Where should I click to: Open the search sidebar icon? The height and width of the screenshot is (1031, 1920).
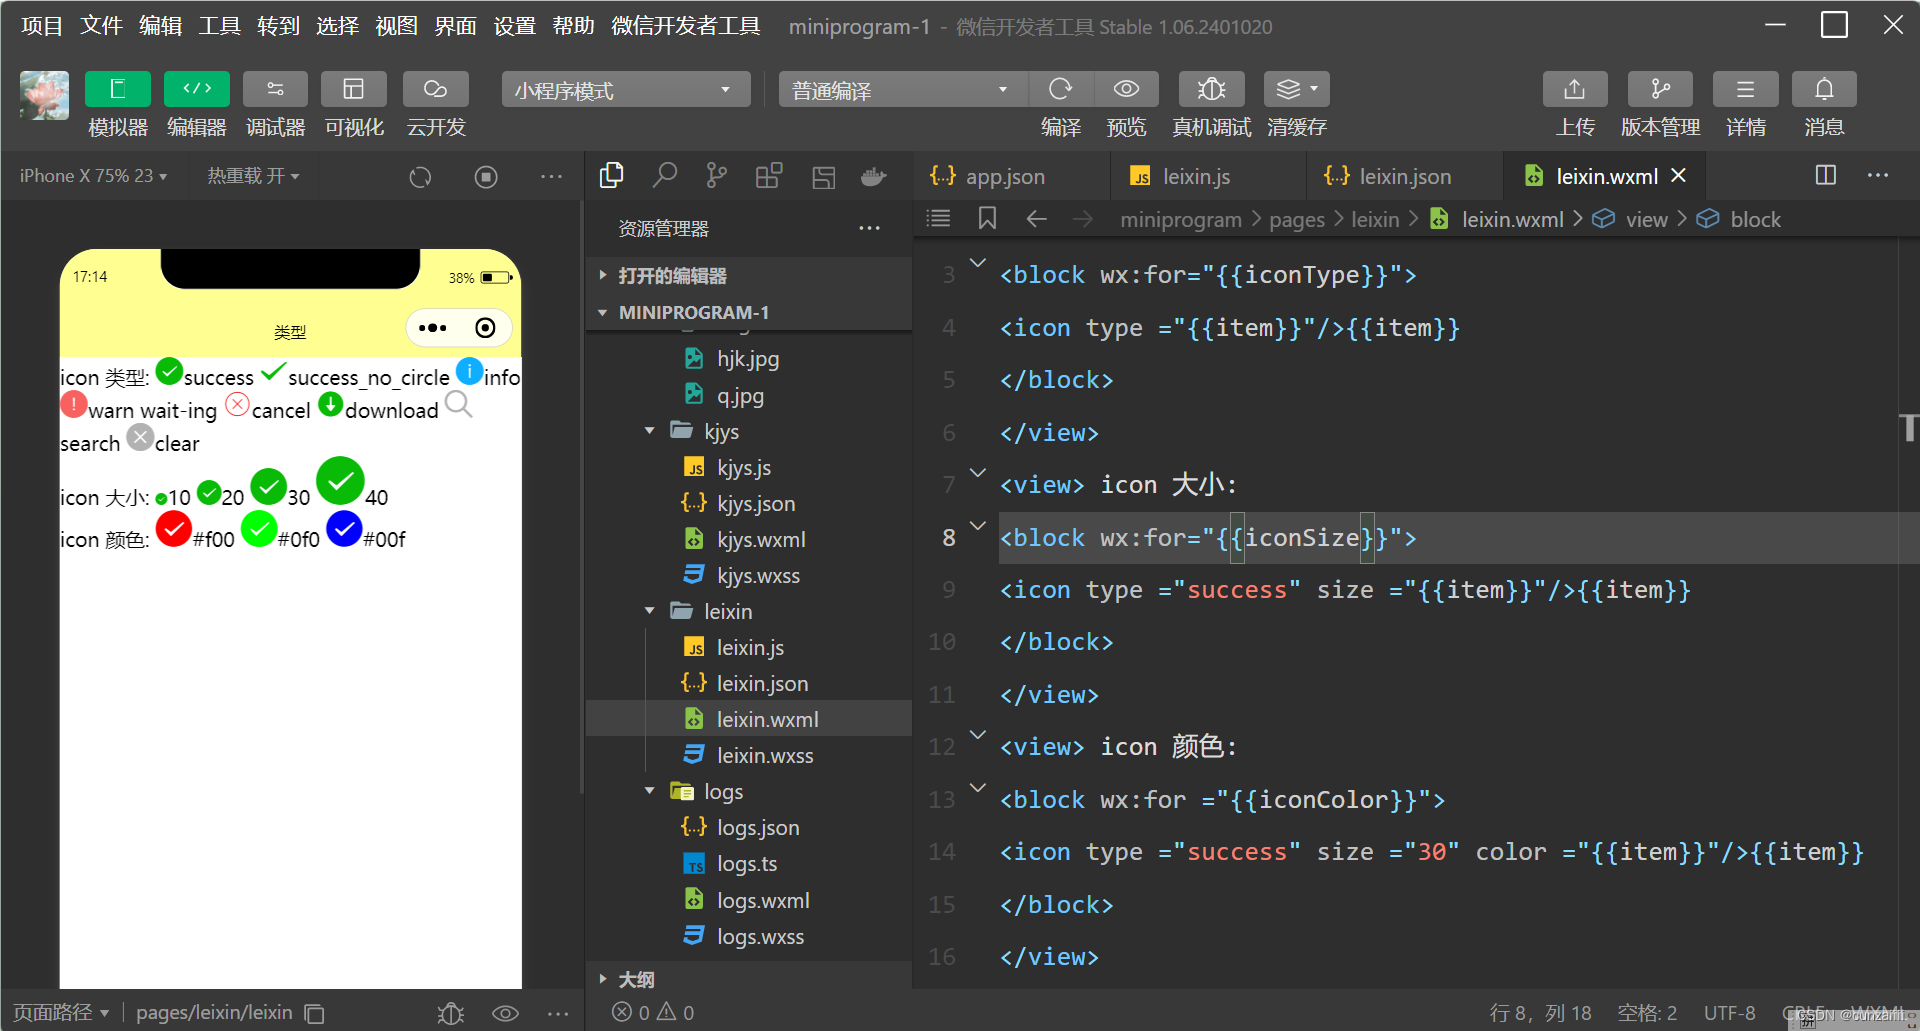coord(664,176)
